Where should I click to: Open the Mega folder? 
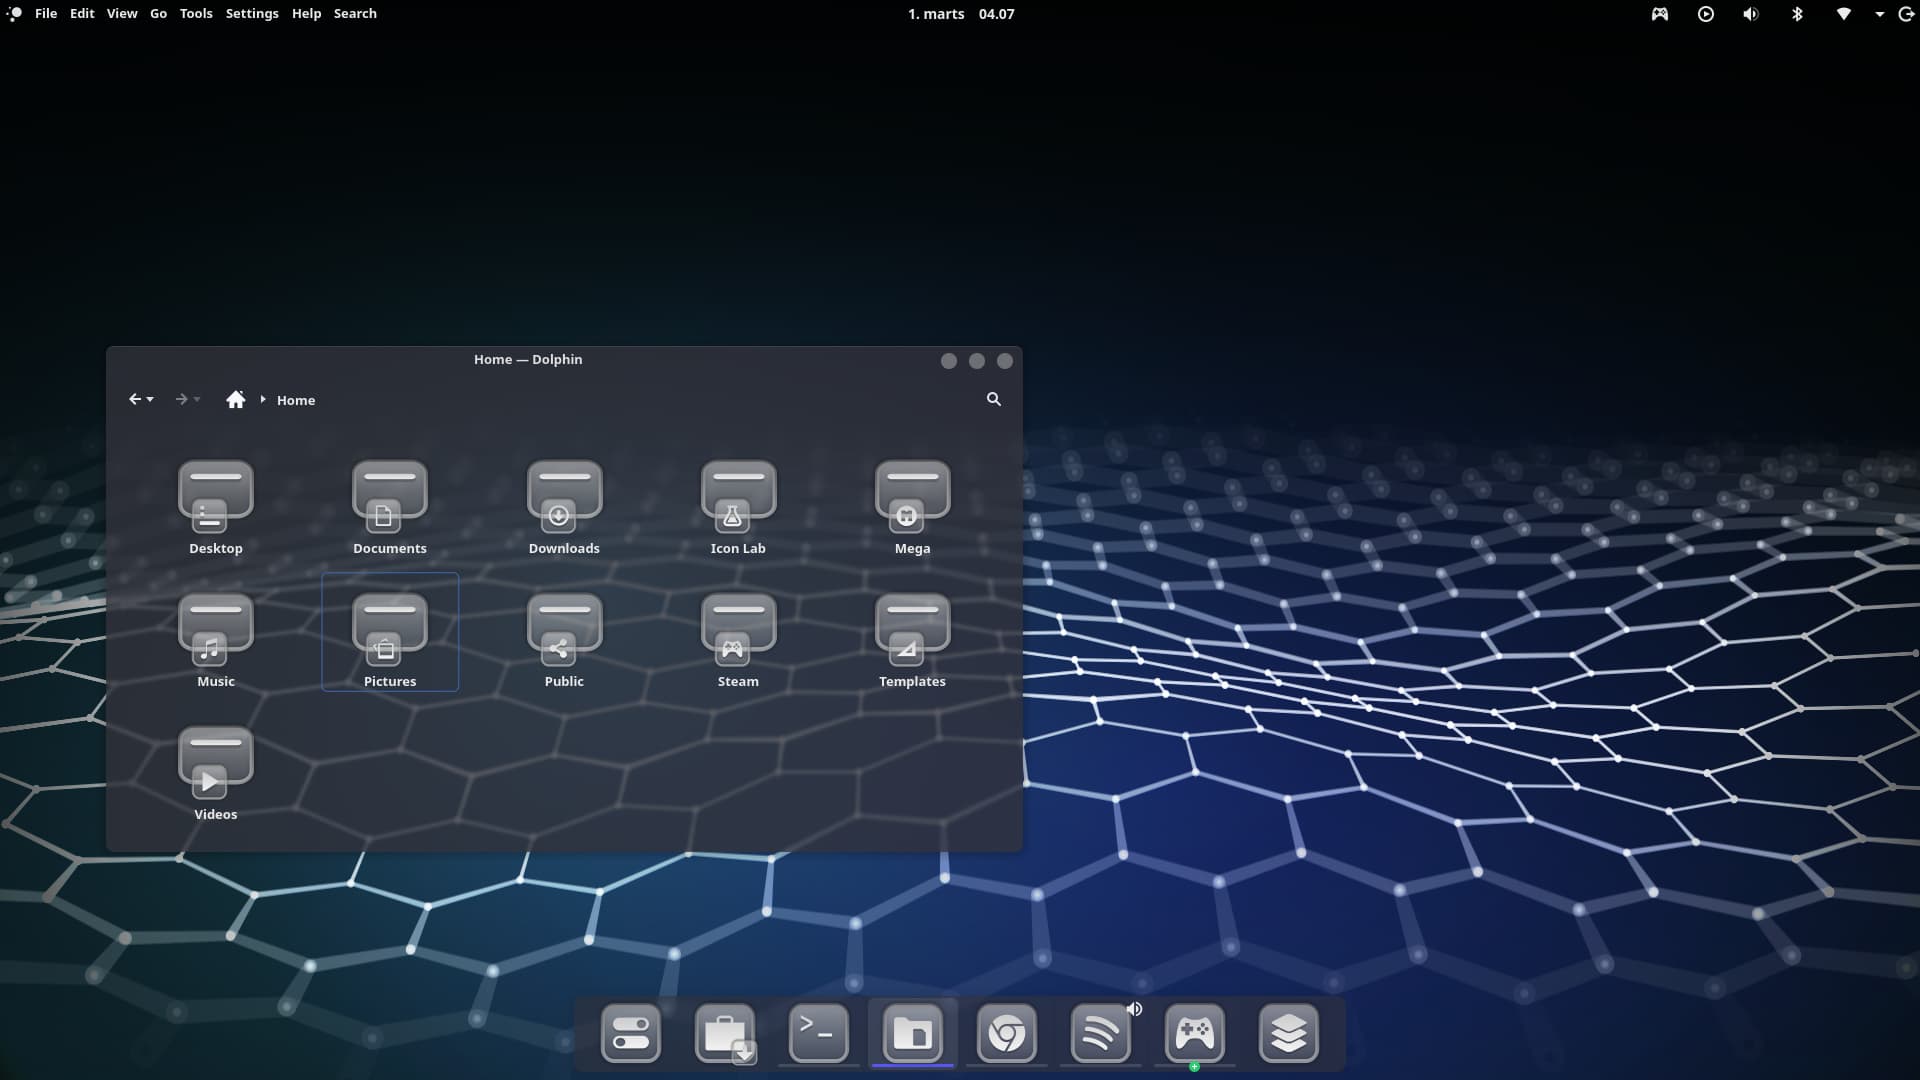point(912,506)
